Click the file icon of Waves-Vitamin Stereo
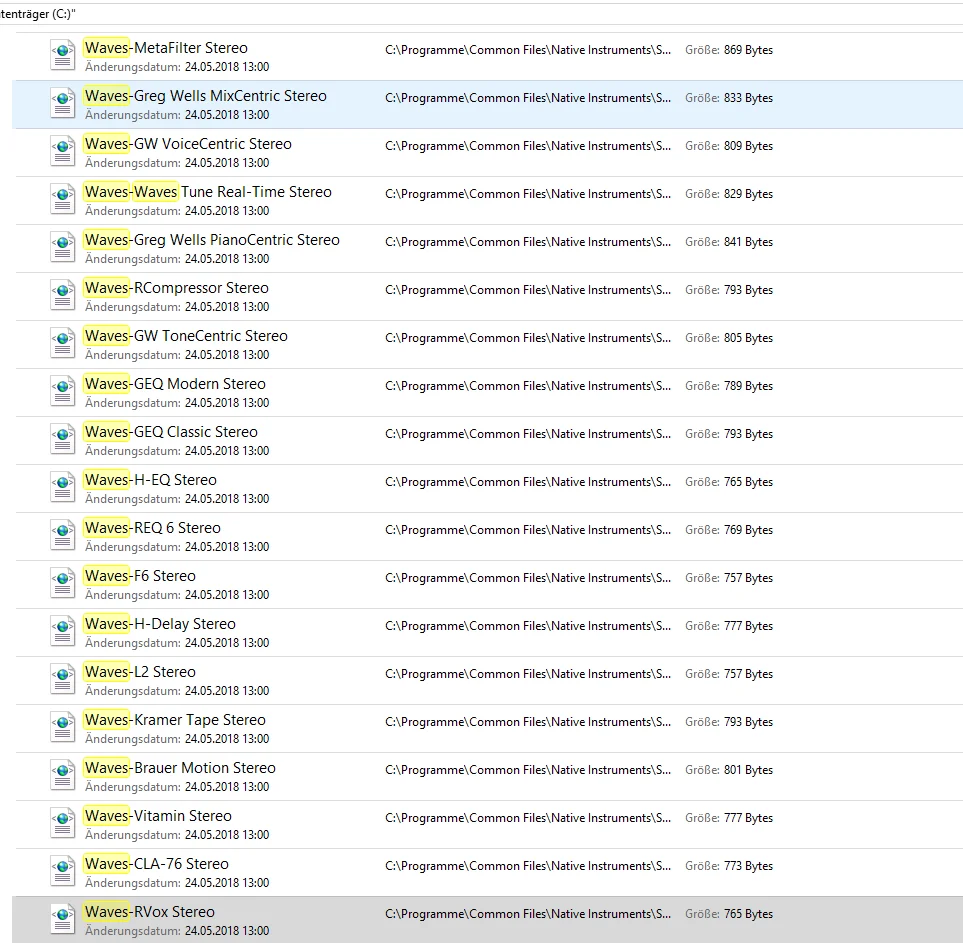The image size is (963, 943). coord(63,823)
